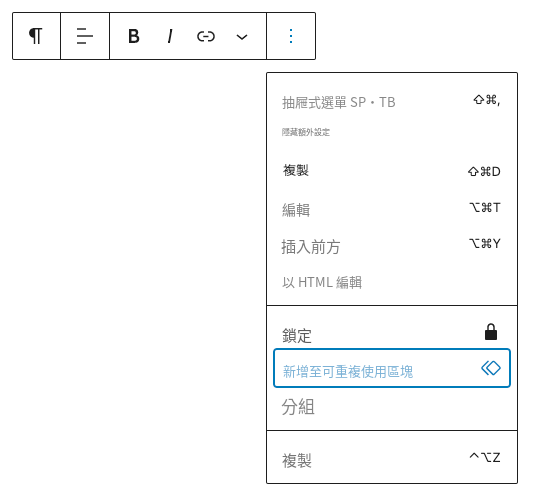535x501 pixels.
Task: Select 以 HTML 編輯 option
Action: click(x=392, y=282)
